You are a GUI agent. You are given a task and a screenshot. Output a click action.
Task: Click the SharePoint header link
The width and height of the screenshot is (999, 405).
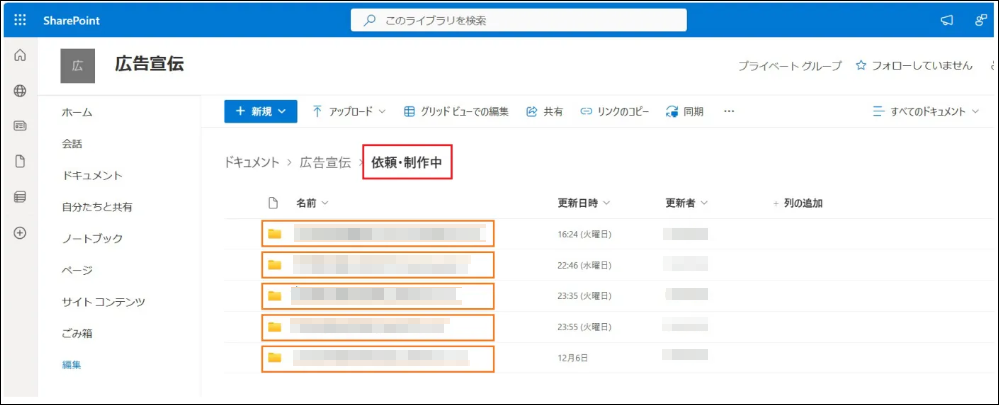click(71, 20)
